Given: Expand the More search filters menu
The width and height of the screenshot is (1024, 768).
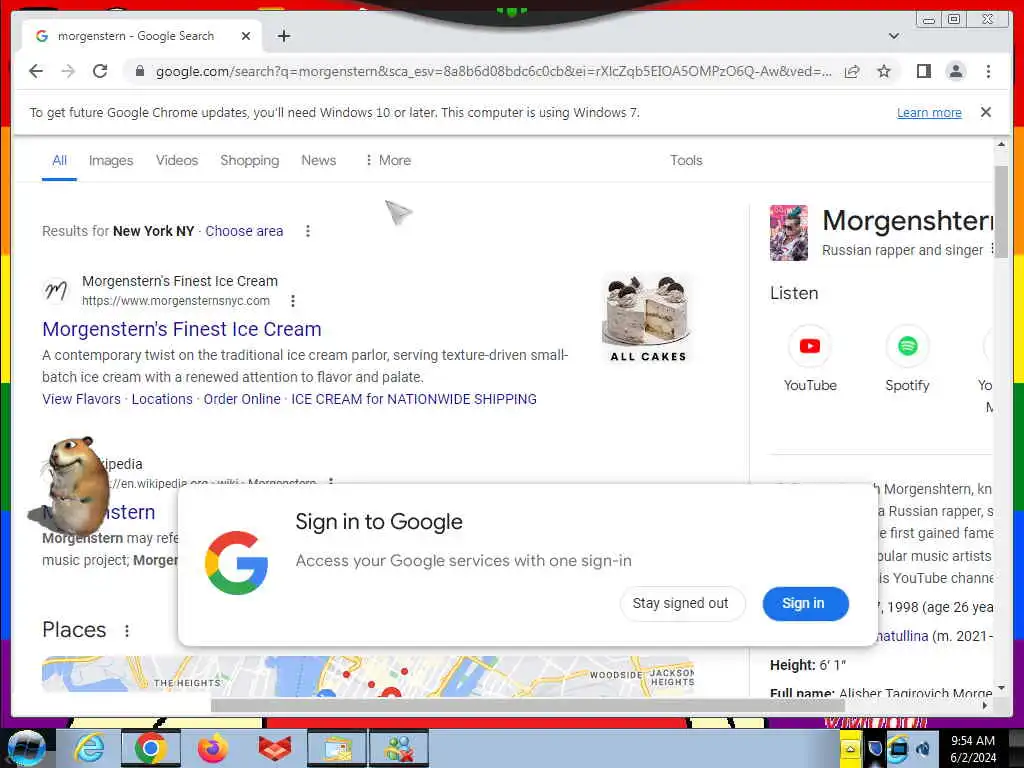Looking at the screenshot, I should 388,160.
